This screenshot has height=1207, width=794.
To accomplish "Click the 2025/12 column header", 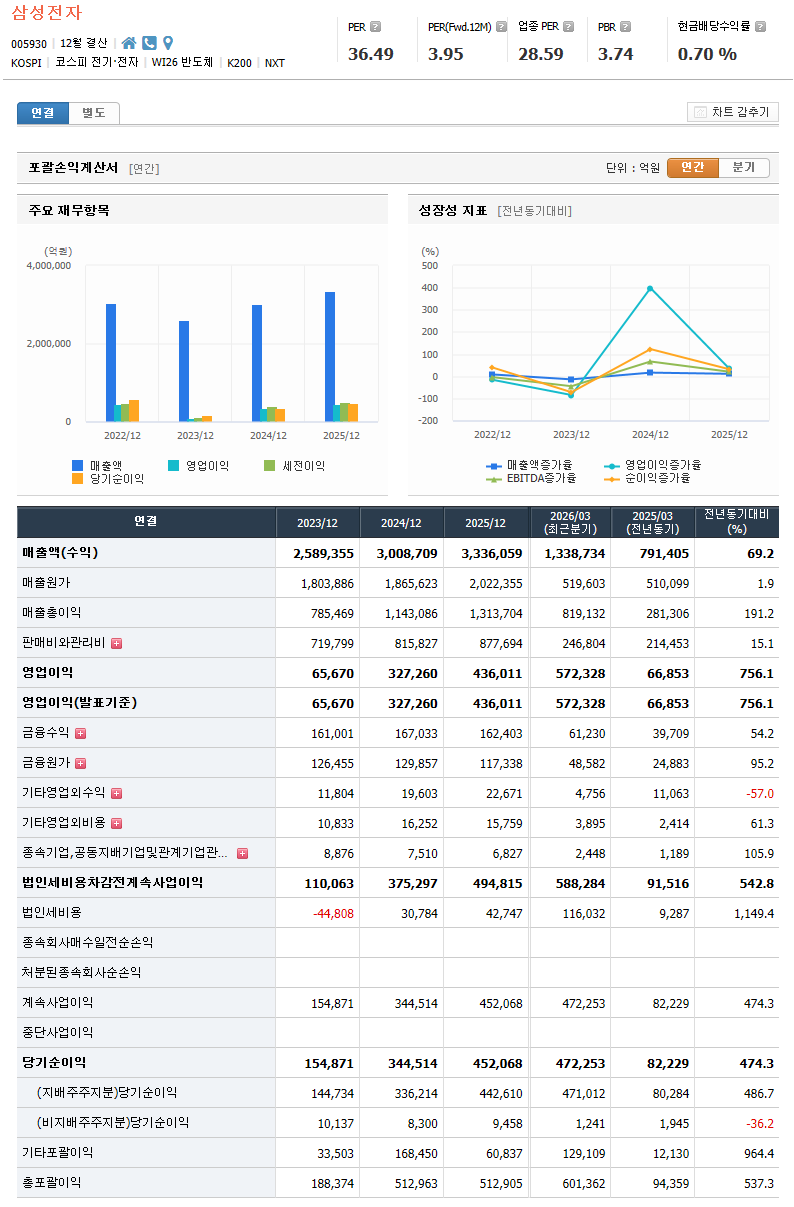I will point(486,523).
